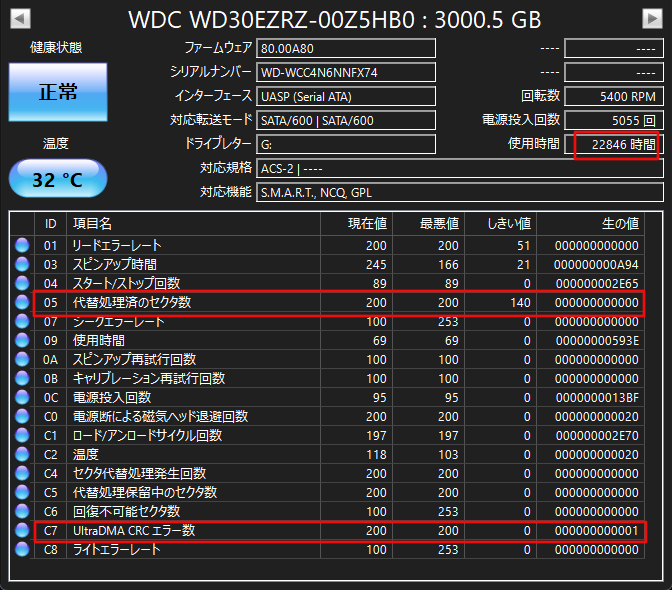Select the キャリブレーション再試行回数 attribute name
The height and width of the screenshot is (590, 672).
(x=149, y=378)
